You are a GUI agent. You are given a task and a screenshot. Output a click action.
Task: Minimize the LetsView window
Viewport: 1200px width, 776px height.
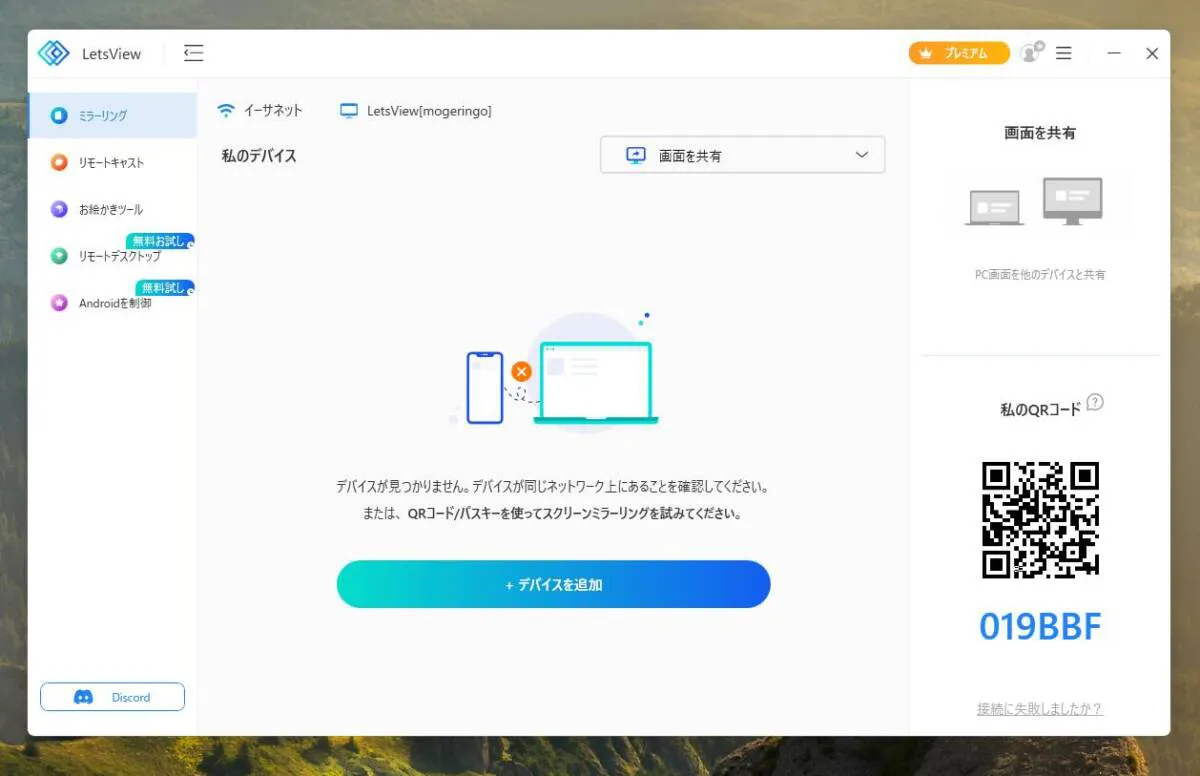1114,53
